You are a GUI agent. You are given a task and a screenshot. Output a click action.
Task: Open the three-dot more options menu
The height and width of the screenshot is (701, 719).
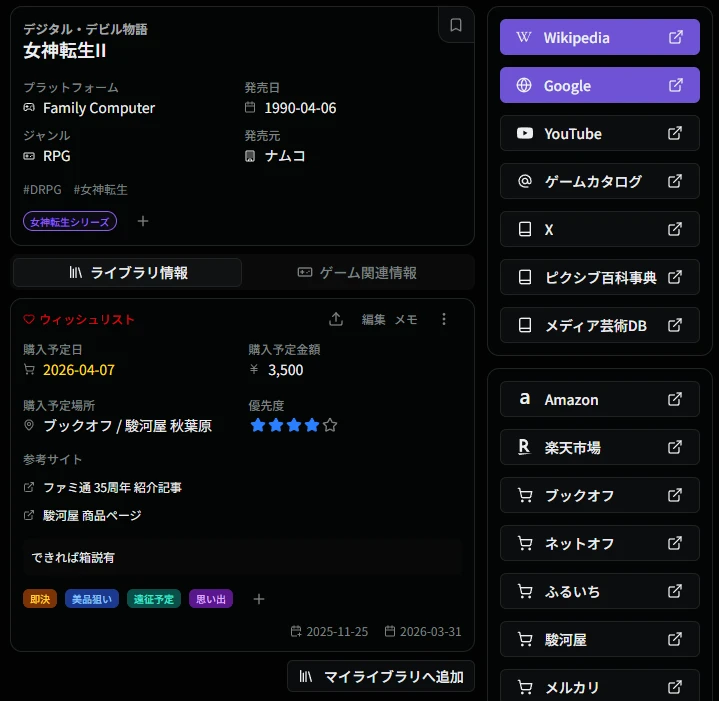[444, 319]
